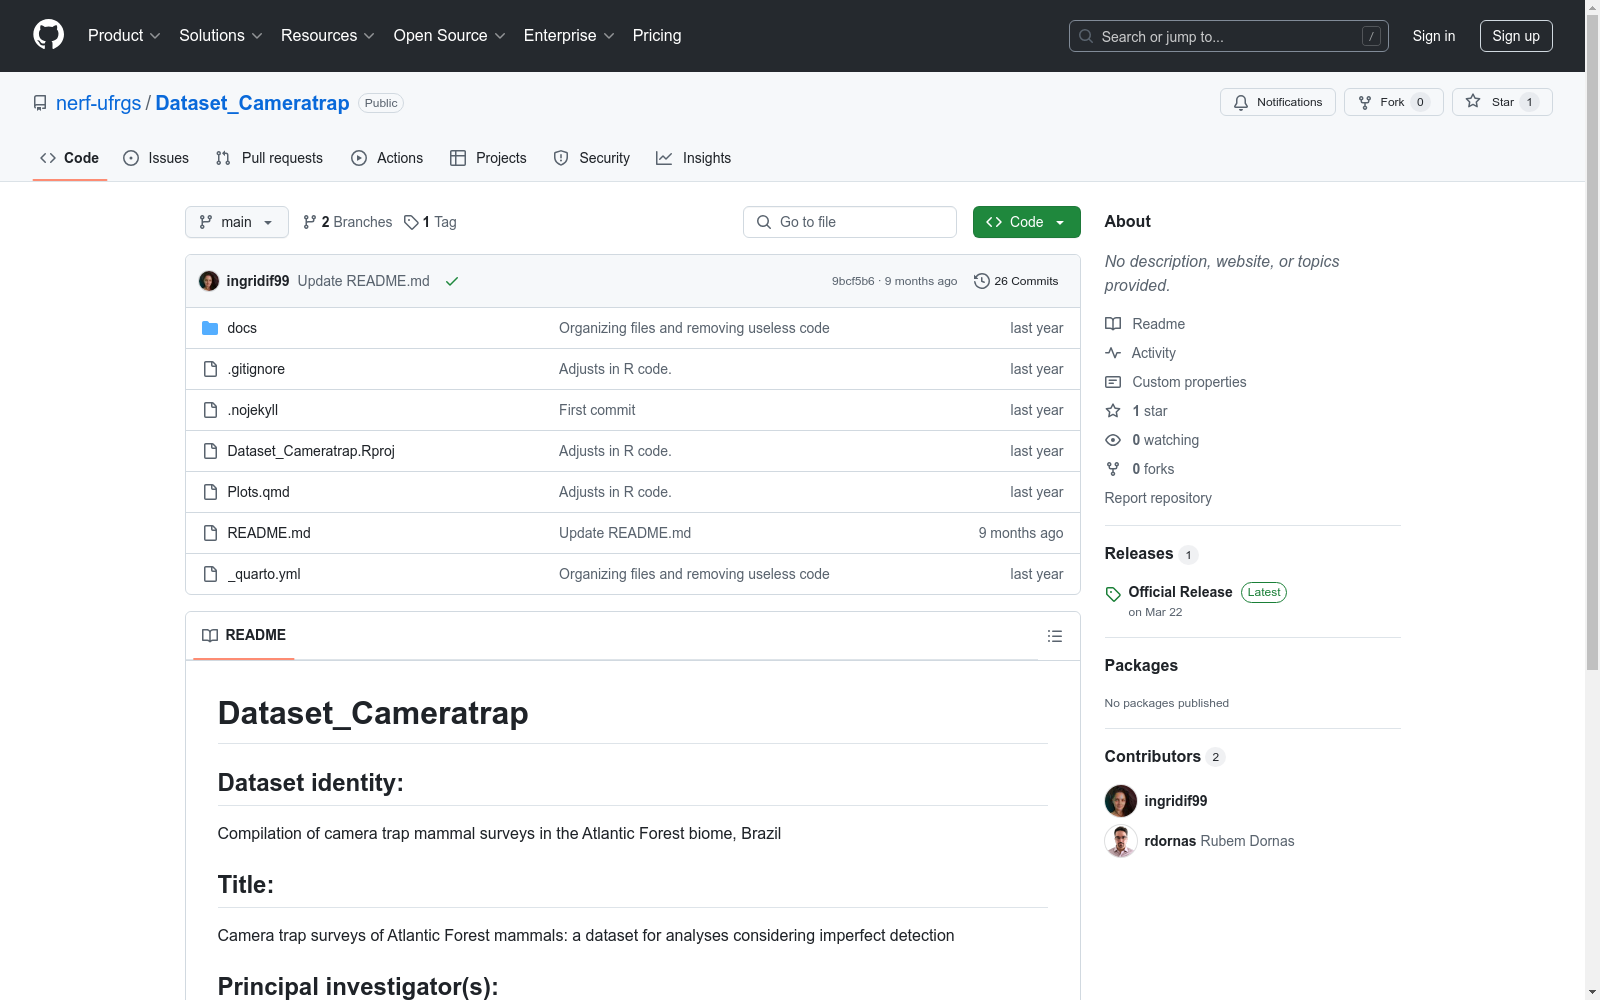
Task: Click the file icon beside Plots.qmd
Action: [x=210, y=492]
